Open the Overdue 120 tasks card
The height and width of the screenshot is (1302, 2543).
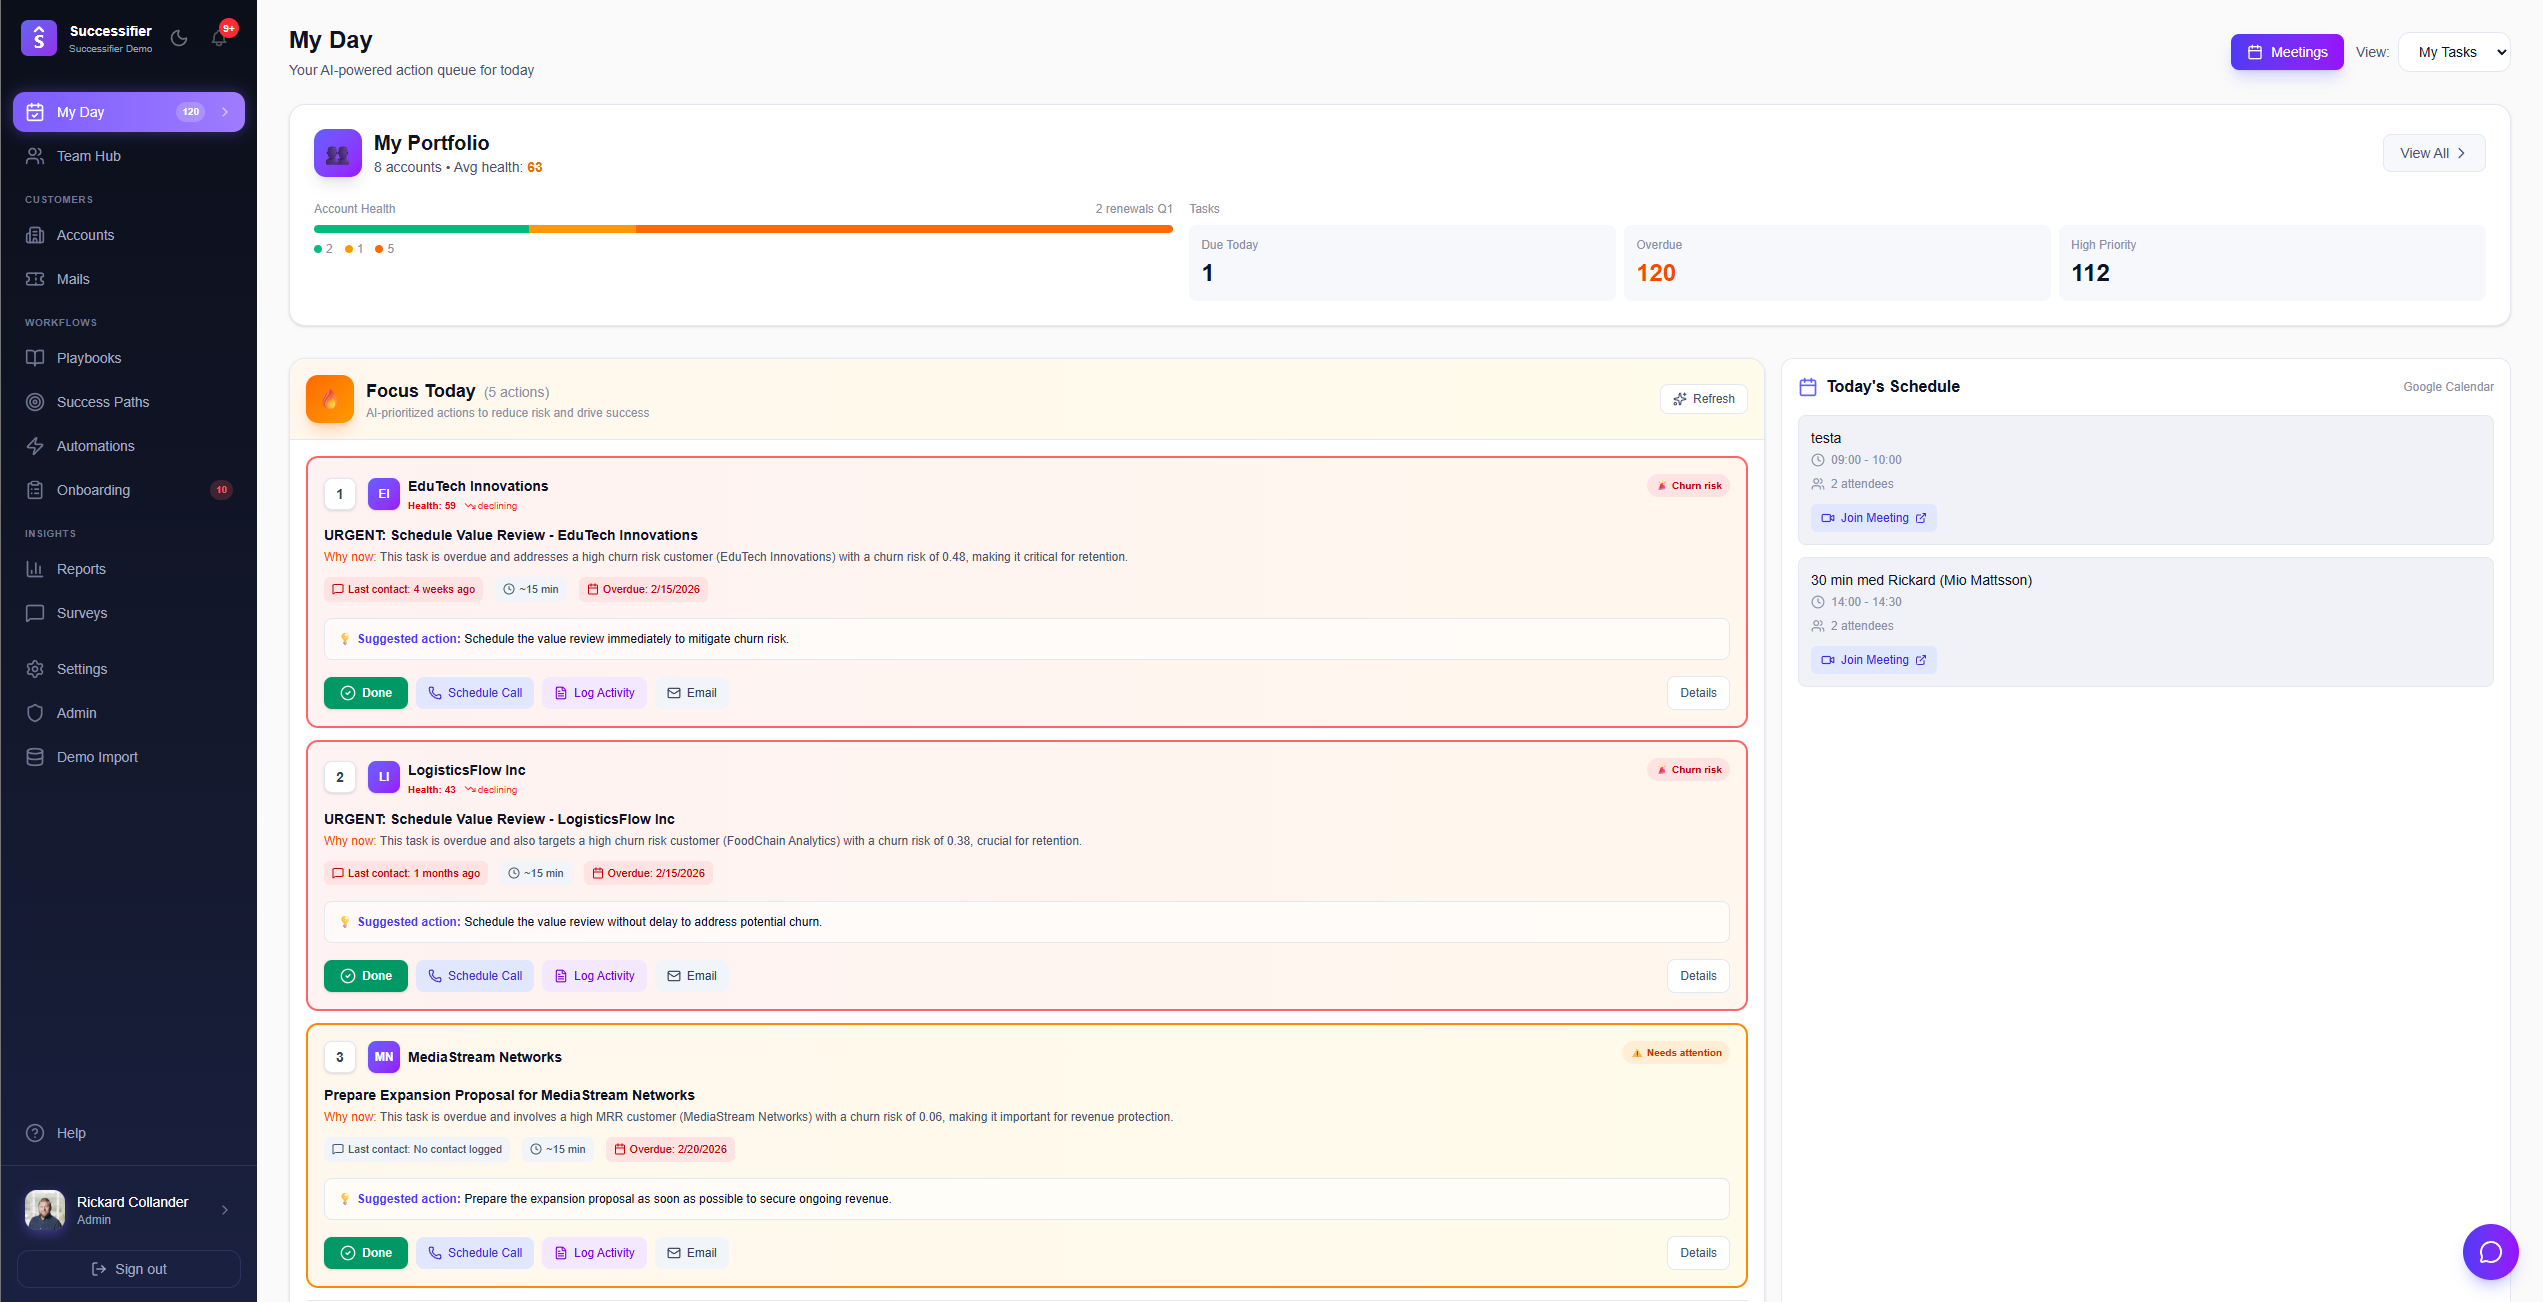pyautogui.click(x=1836, y=262)
